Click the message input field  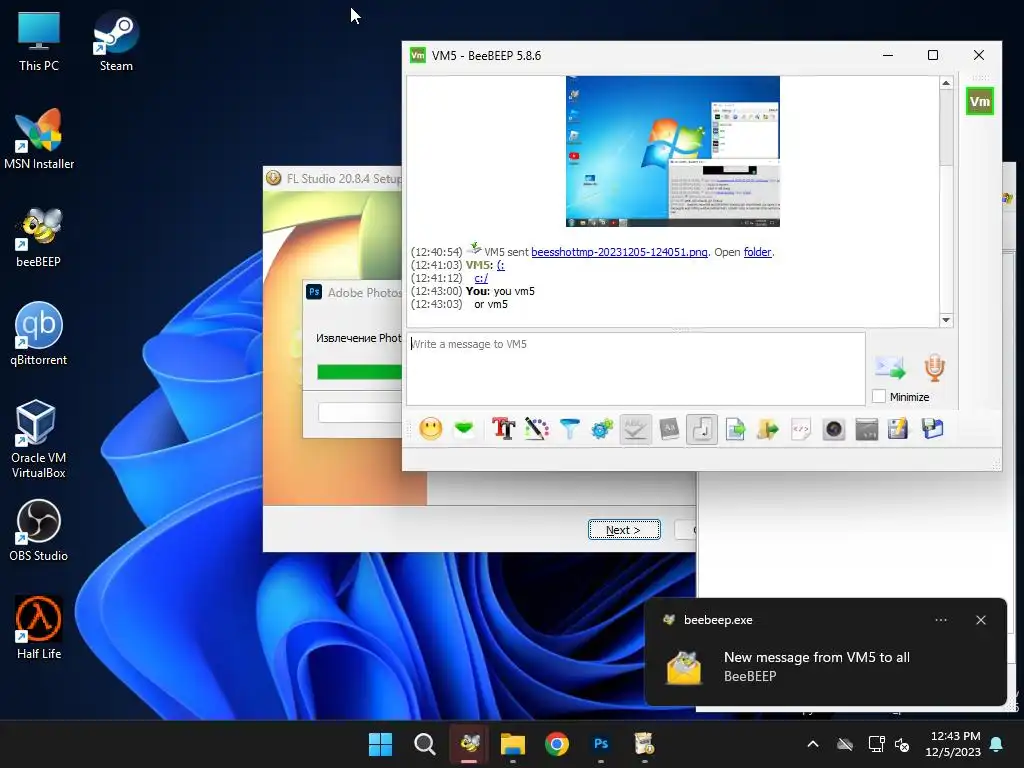tap(636, 368)
